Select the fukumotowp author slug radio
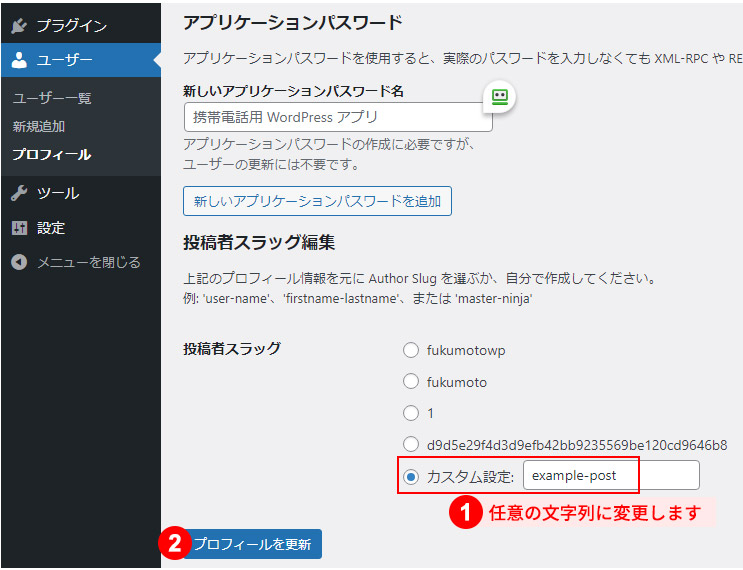 (411, 350)
